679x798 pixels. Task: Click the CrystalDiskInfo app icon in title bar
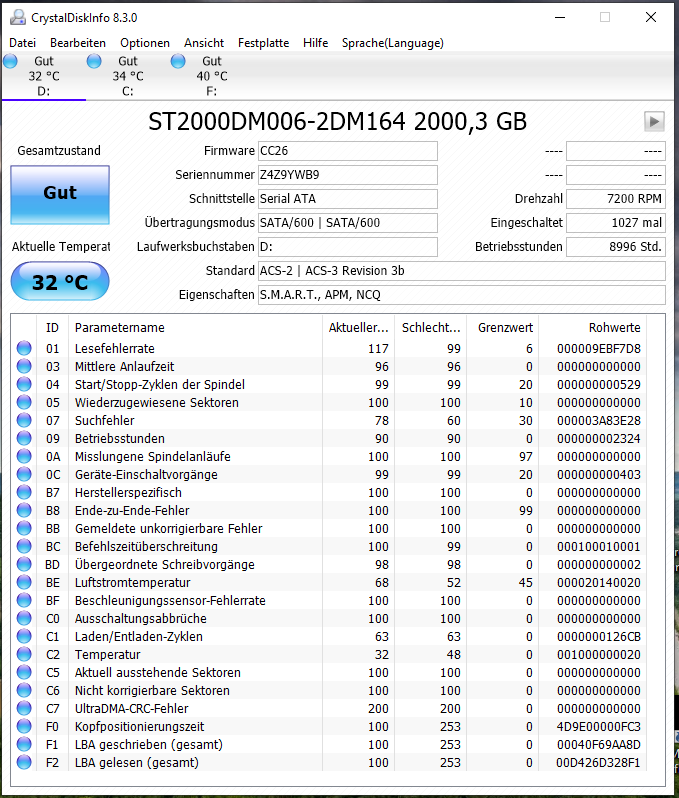(18, 17)
